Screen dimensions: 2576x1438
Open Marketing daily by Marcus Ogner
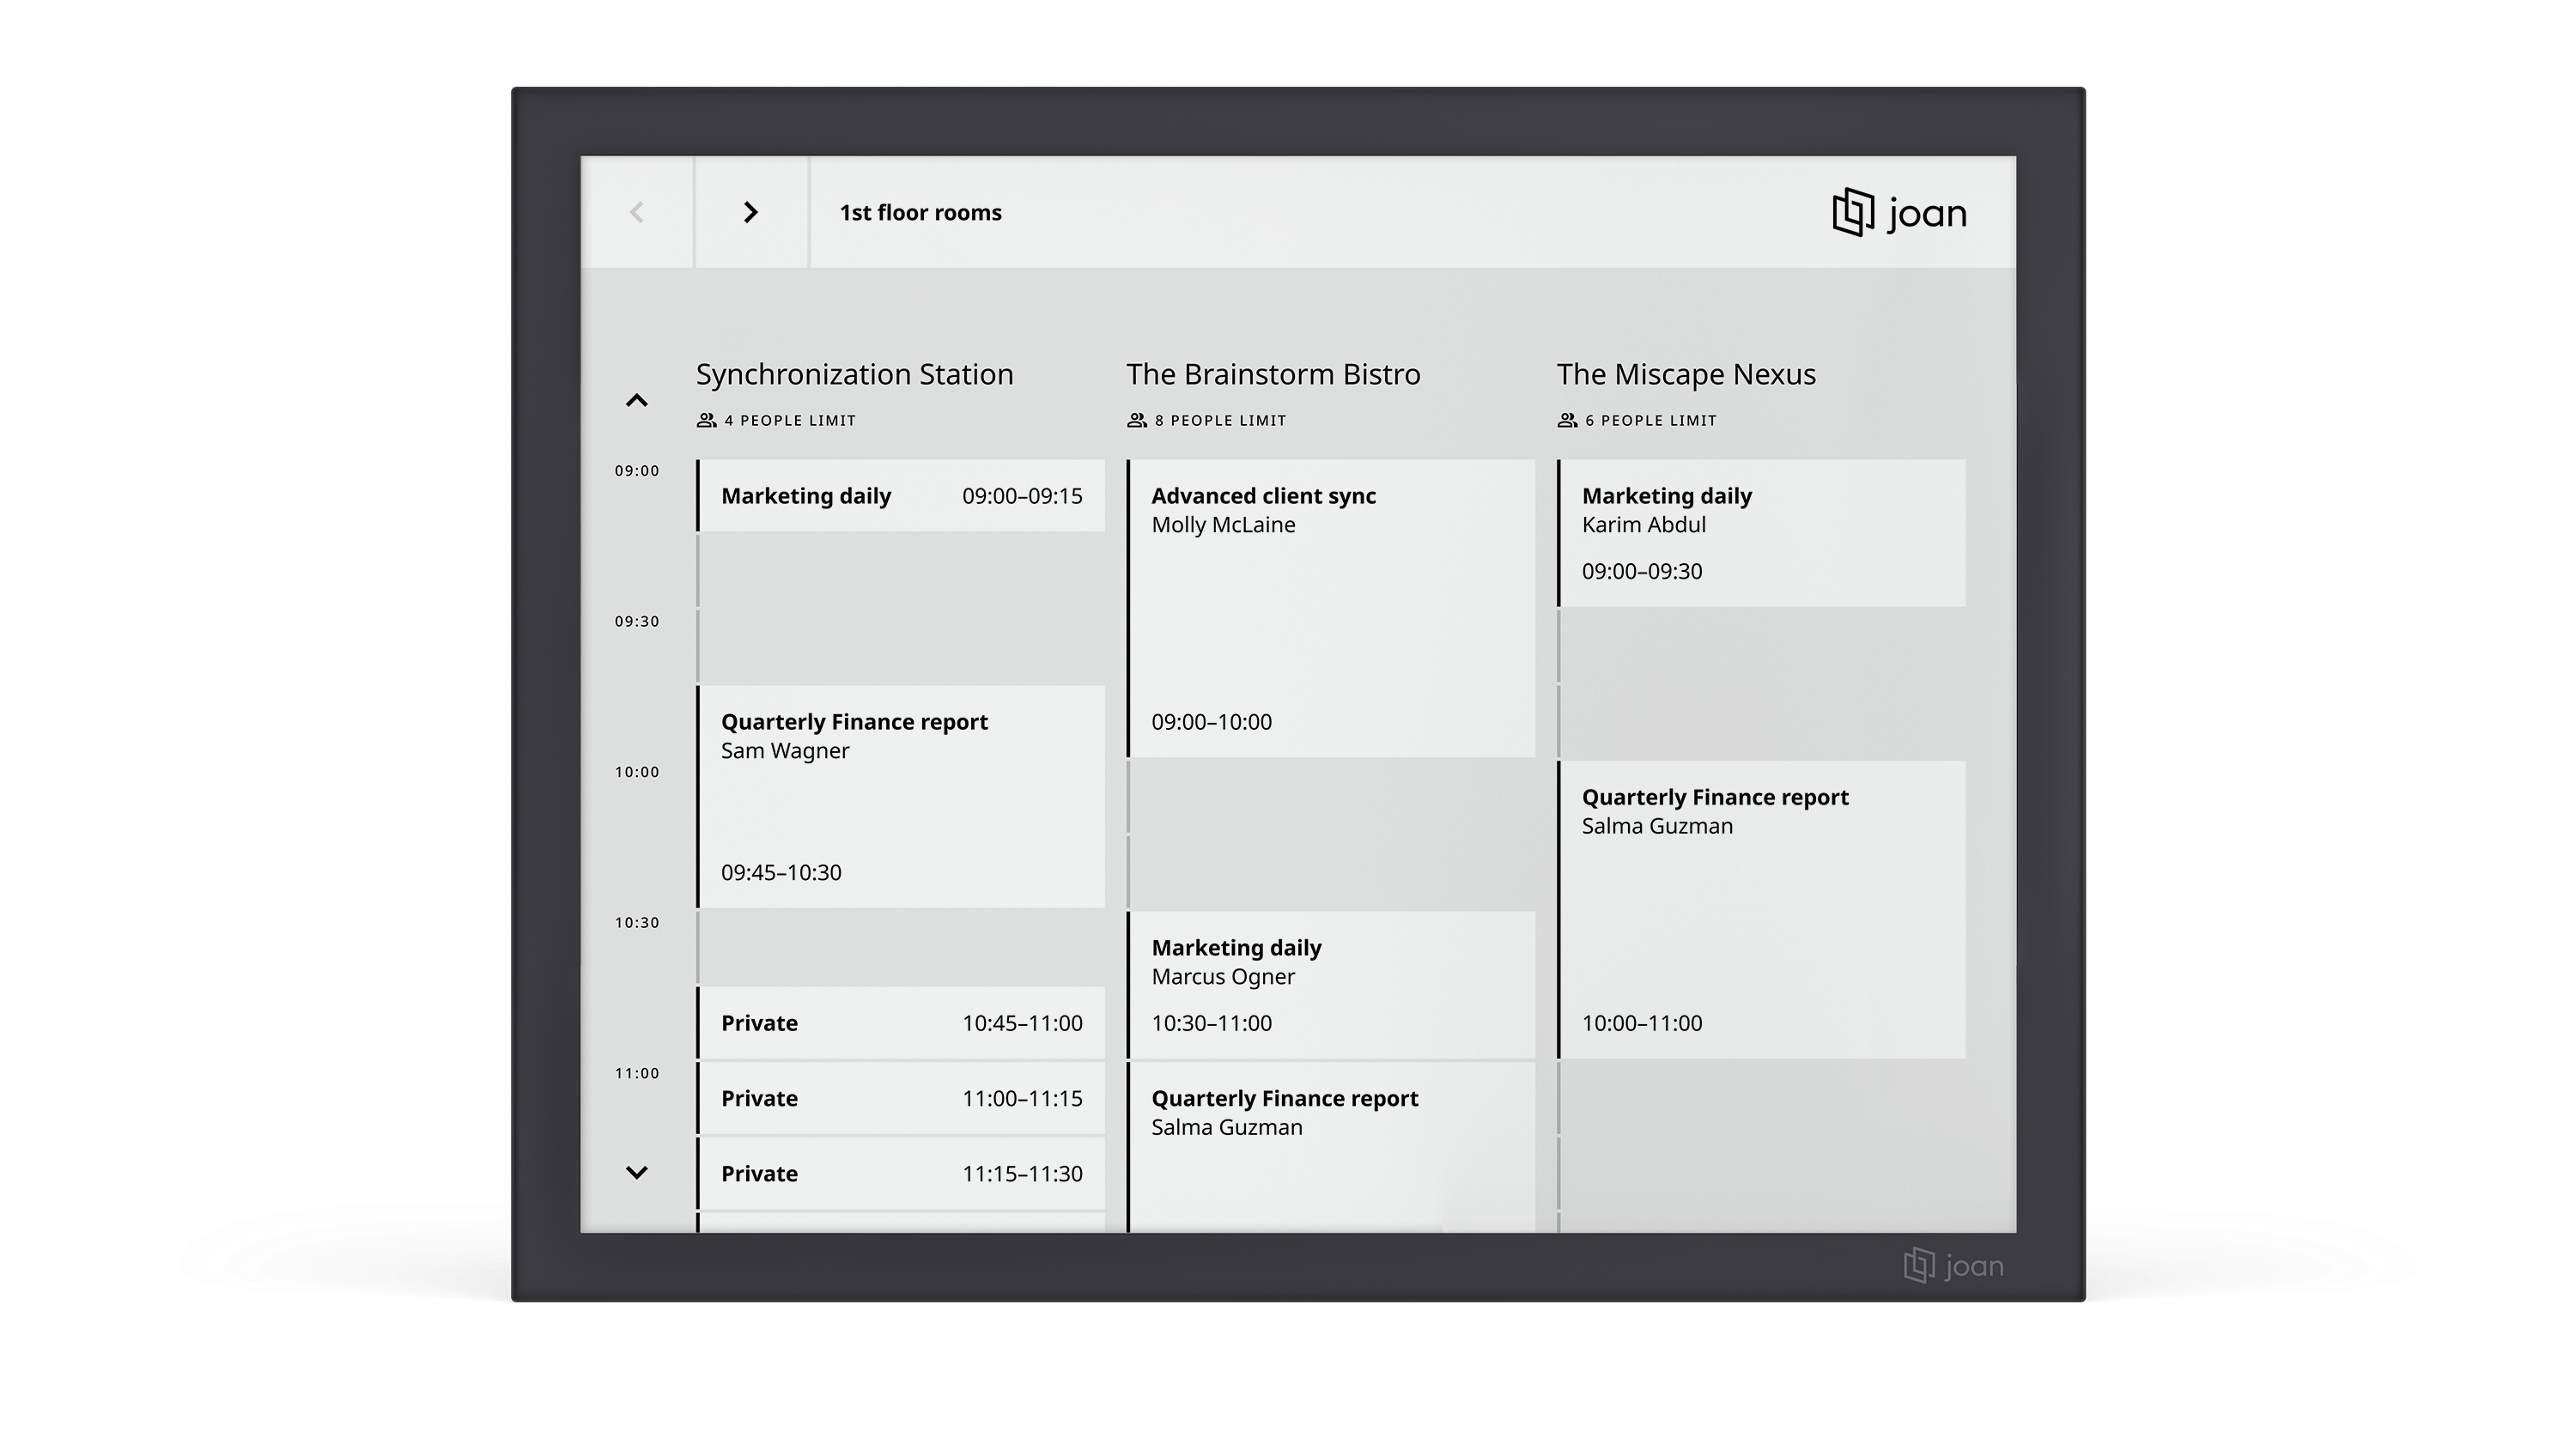(x=1331, y=985)
